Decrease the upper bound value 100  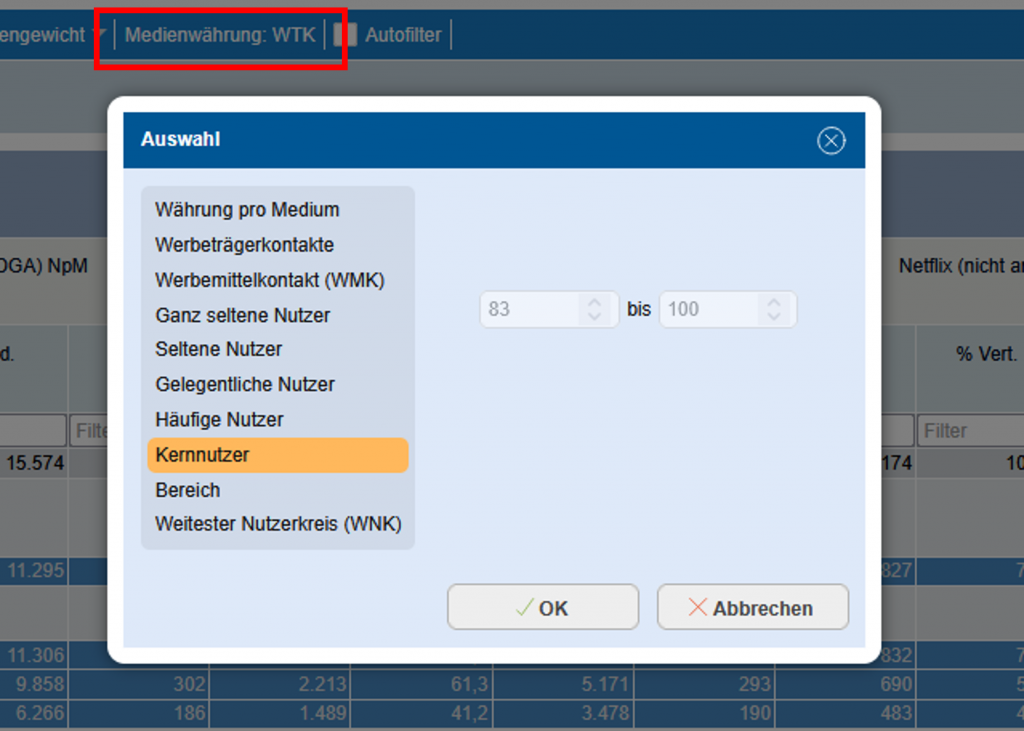click(773, 317)
